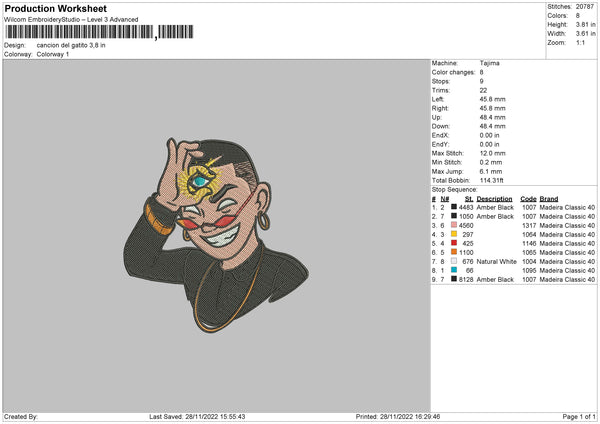
Task: Click the Machine value Tajima
Action: click(x=489, y=63)
